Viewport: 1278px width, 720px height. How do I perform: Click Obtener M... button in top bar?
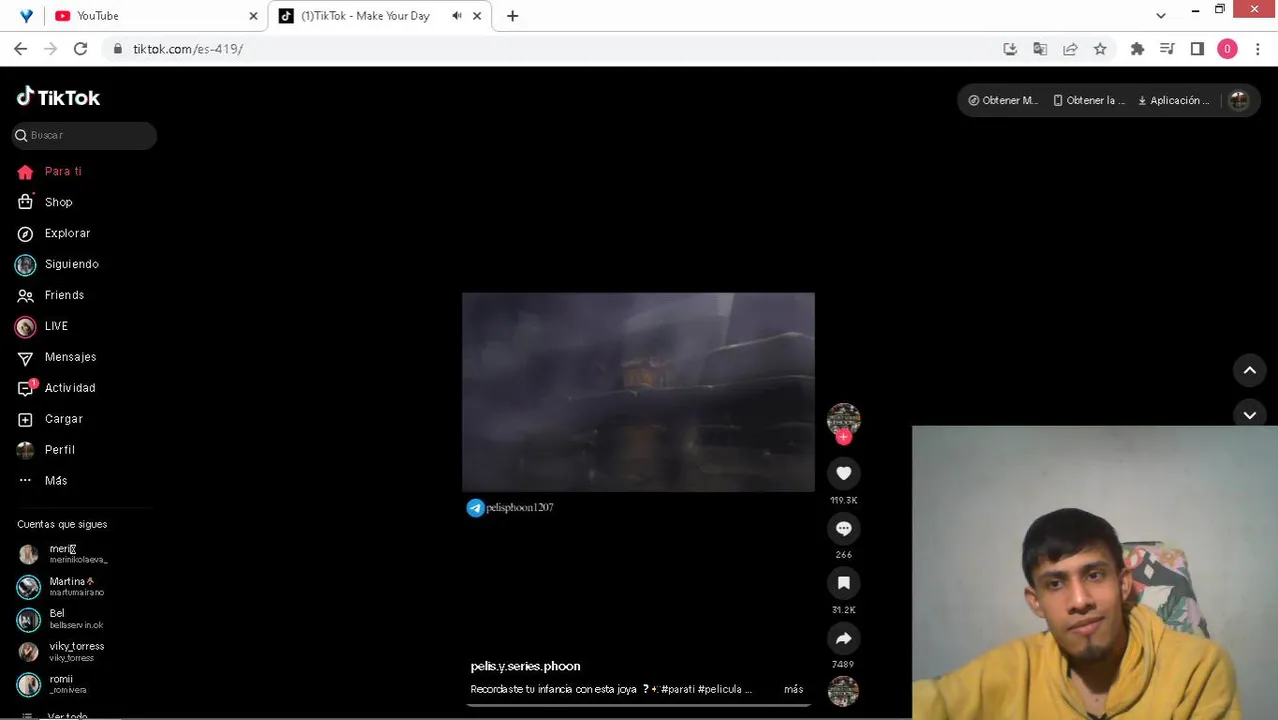[1003, 100]
